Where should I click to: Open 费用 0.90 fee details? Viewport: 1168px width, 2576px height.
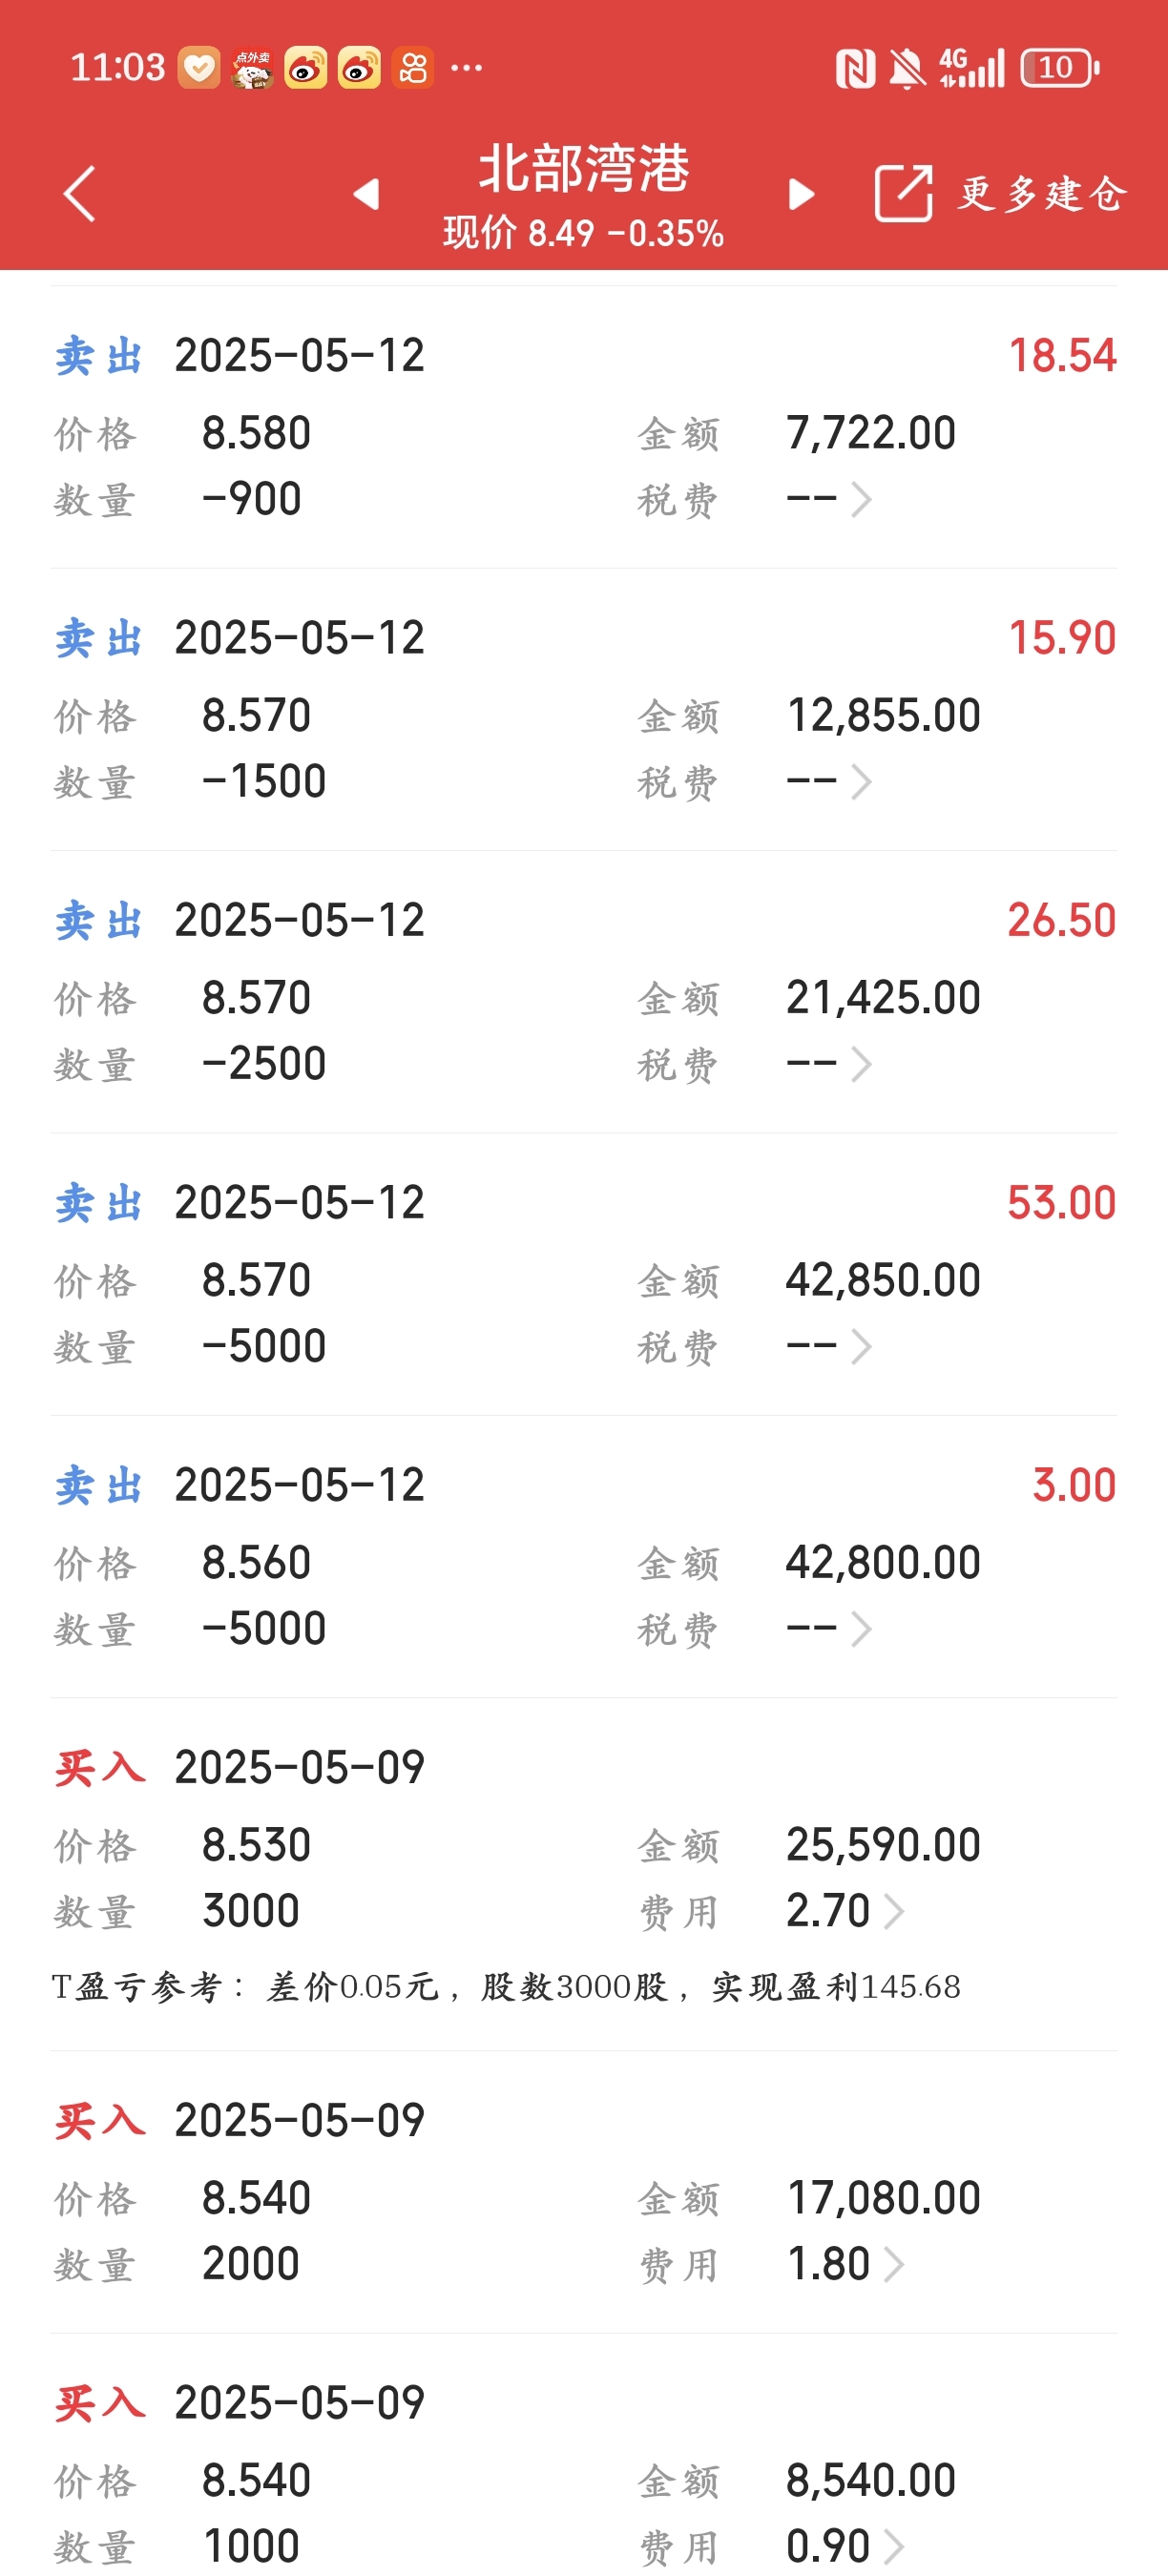click(x=845, y=2546)
